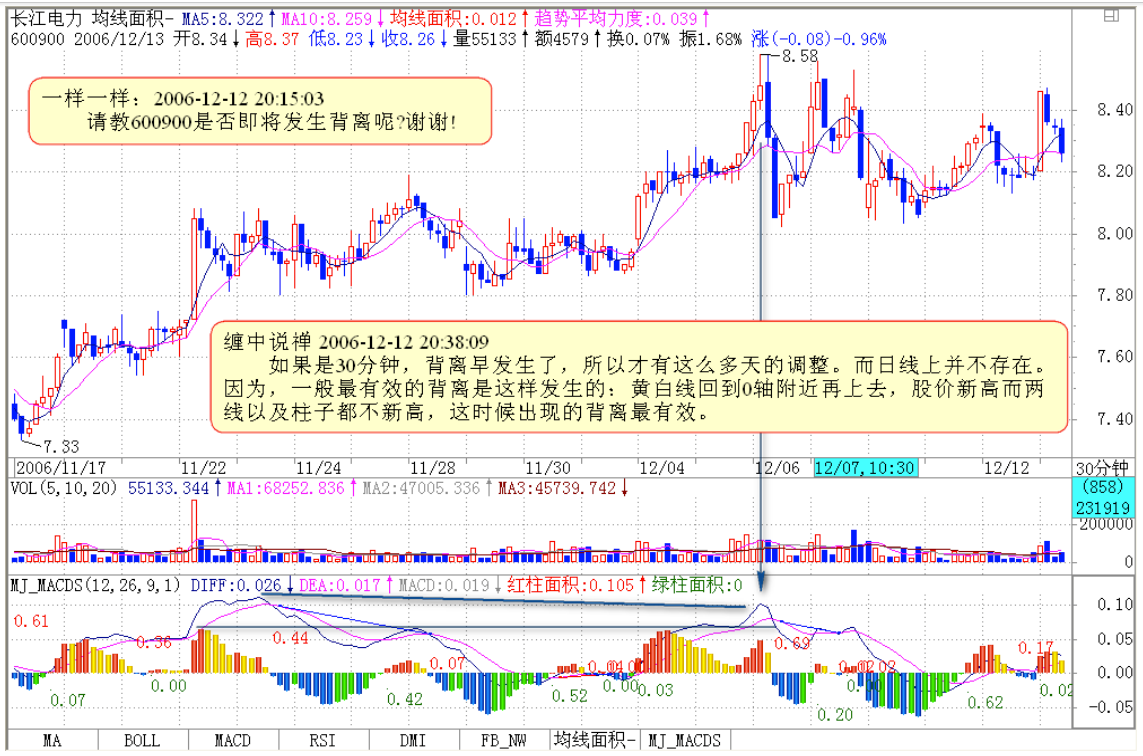Click the VOL(5,10,20) indicator label
Screen dimensions: 1143x756
pyautogui.click(x=64, y=488)
